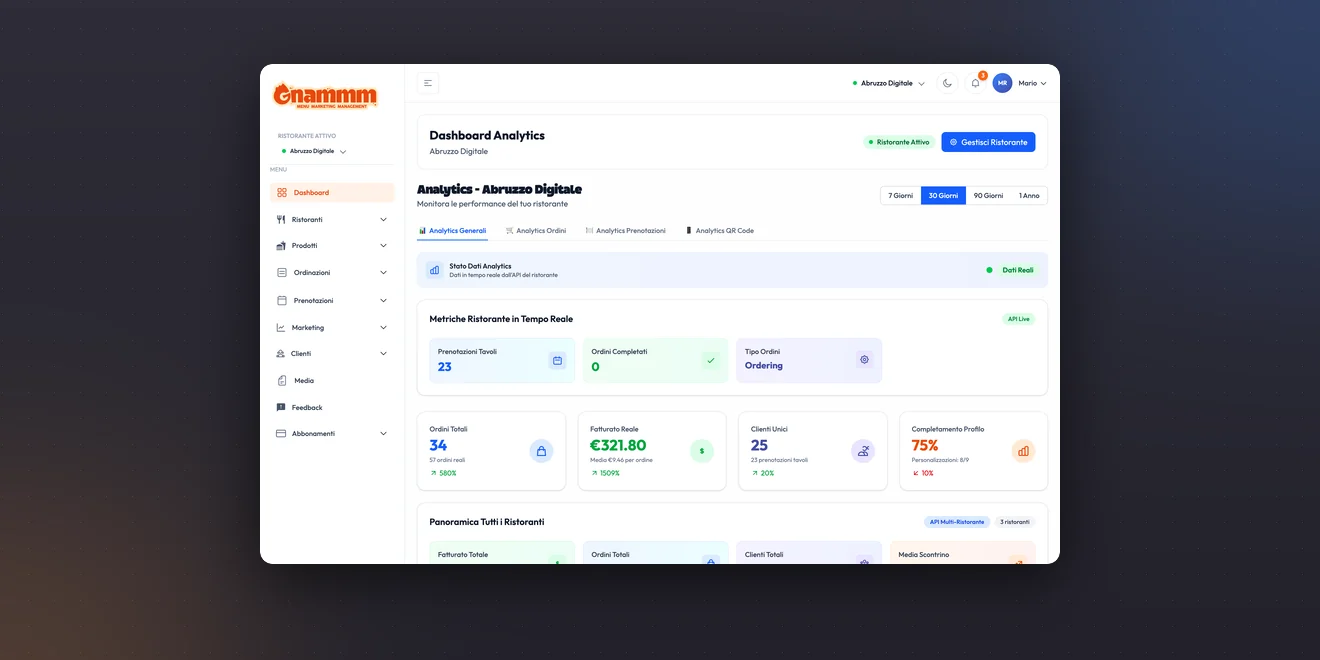
Task: Click the Media file sidebar icon
Action: (282, 380)
